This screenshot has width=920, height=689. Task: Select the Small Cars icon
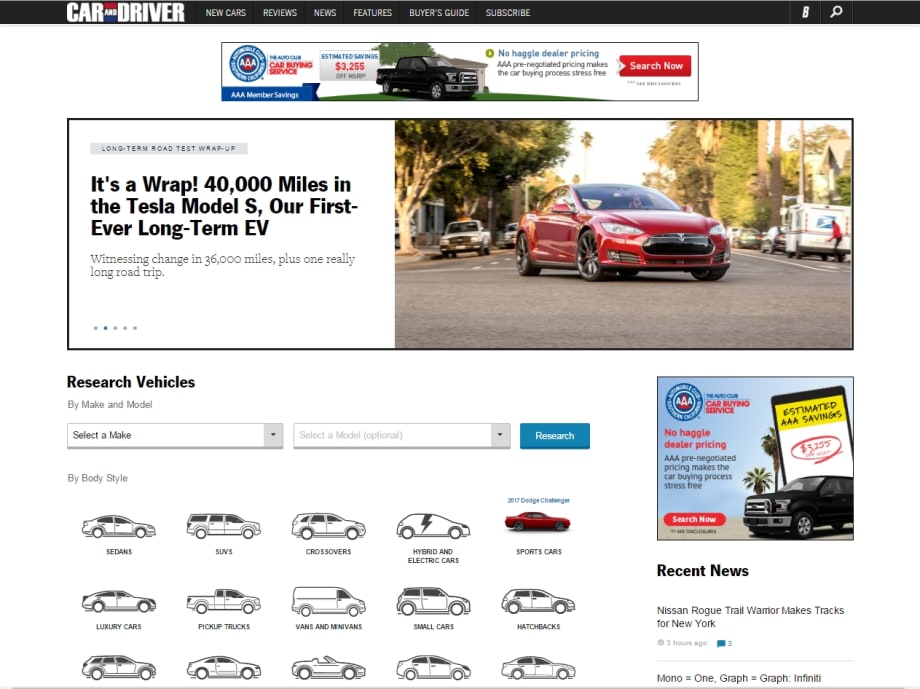[x=432, y=602]
